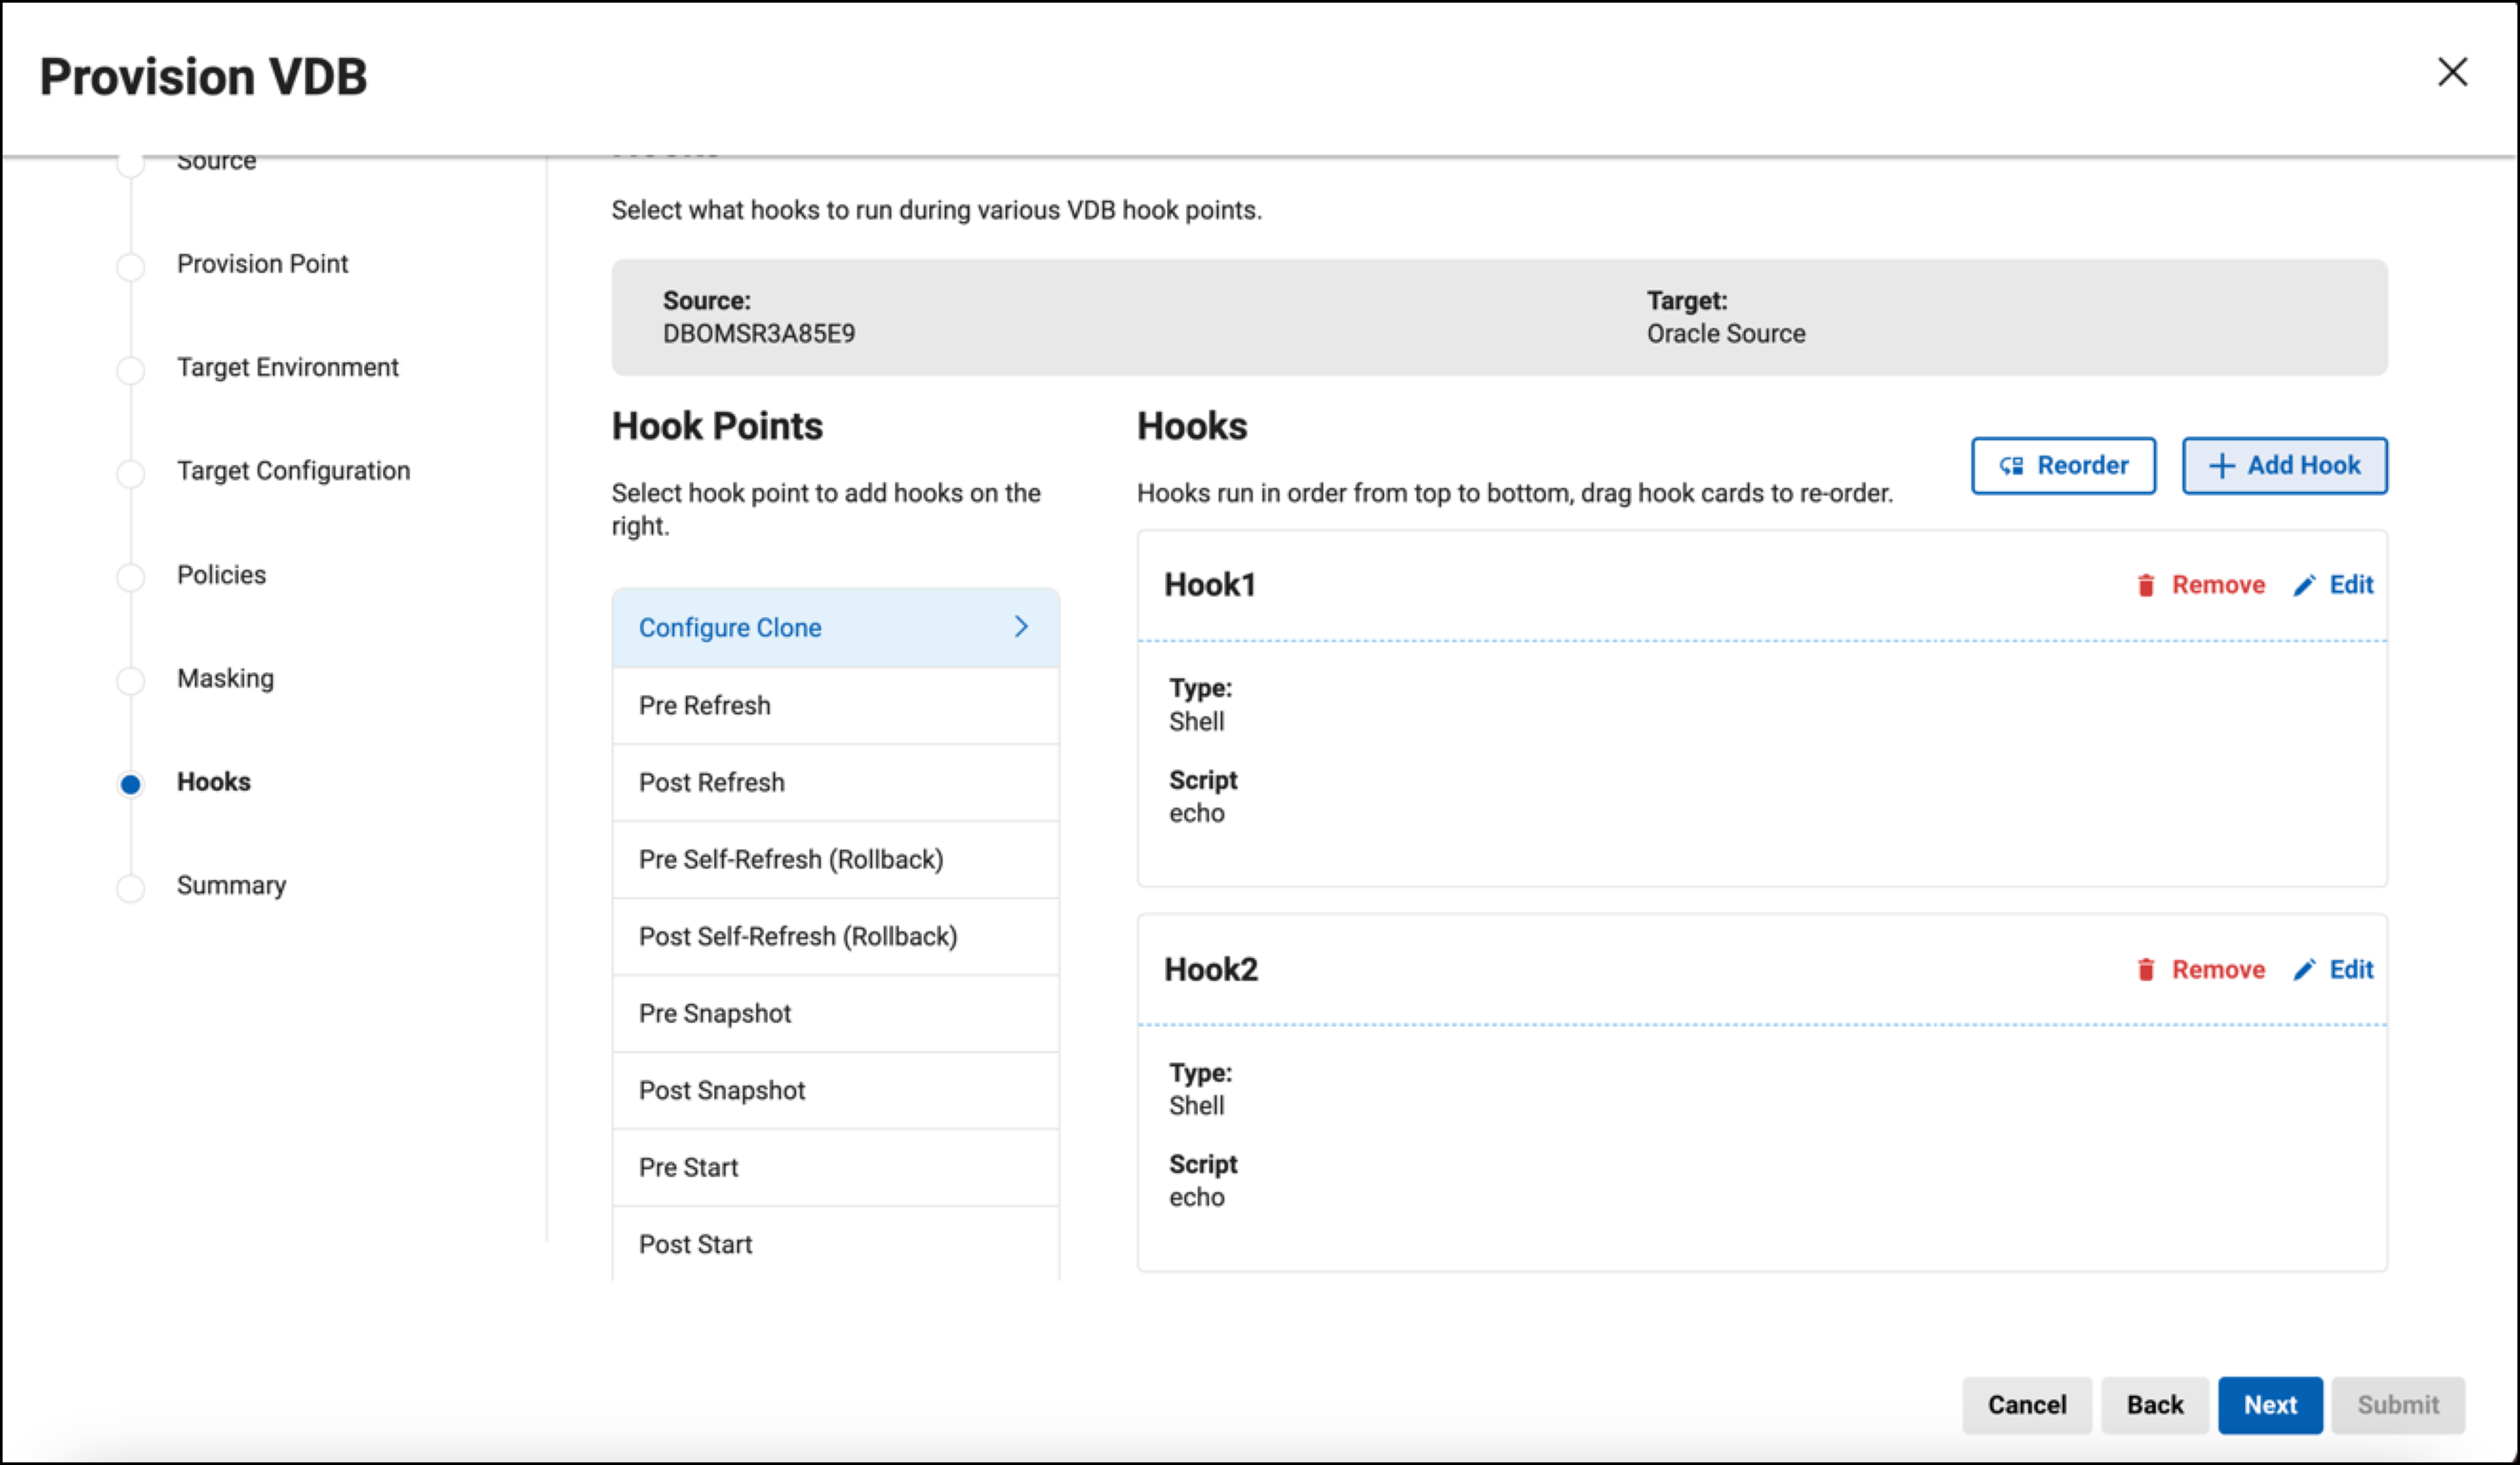Click the trash icon on Hook1
The width and height of the screenshot is (2520, 1465).
2145,585
